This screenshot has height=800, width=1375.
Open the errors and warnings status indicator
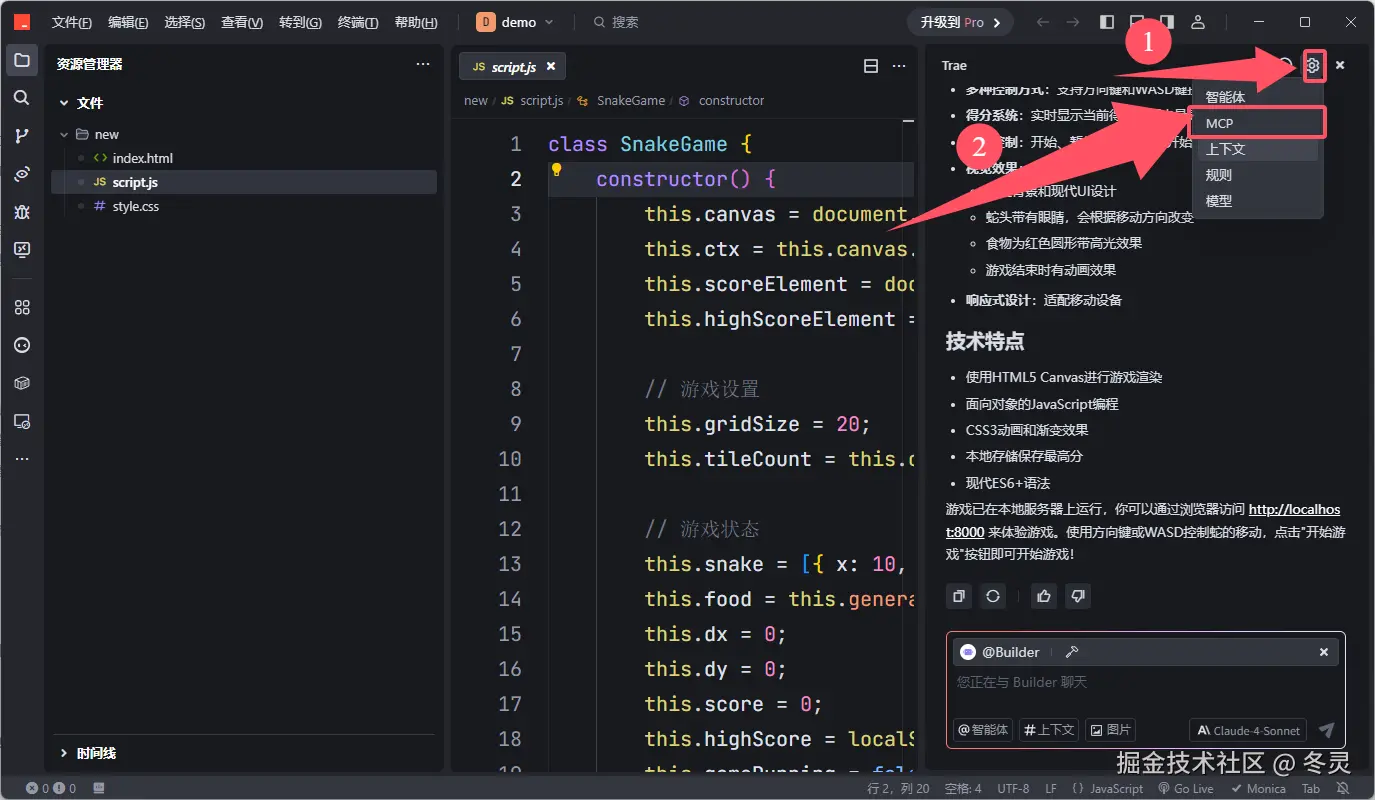tap(50, 788)
